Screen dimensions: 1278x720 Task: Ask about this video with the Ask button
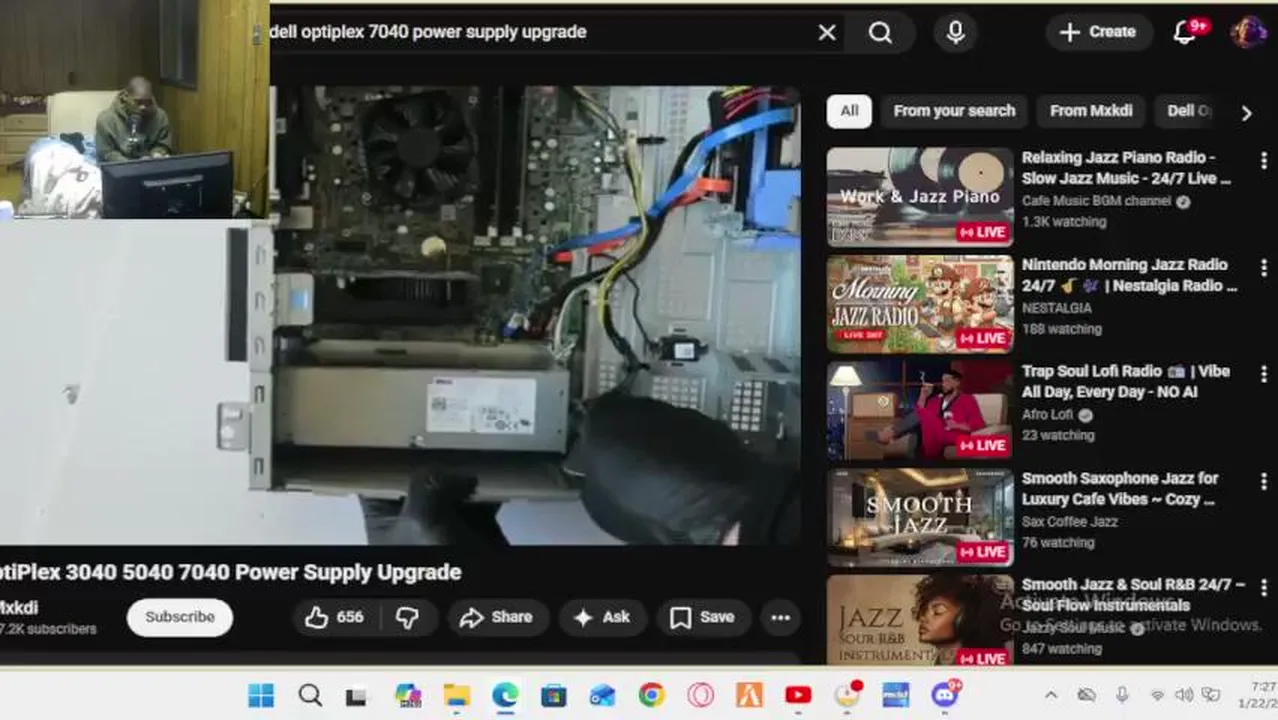602,618
